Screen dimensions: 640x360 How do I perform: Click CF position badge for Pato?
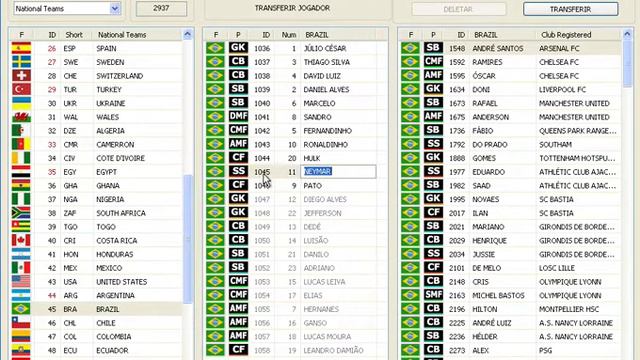click(x=238, y=185)
